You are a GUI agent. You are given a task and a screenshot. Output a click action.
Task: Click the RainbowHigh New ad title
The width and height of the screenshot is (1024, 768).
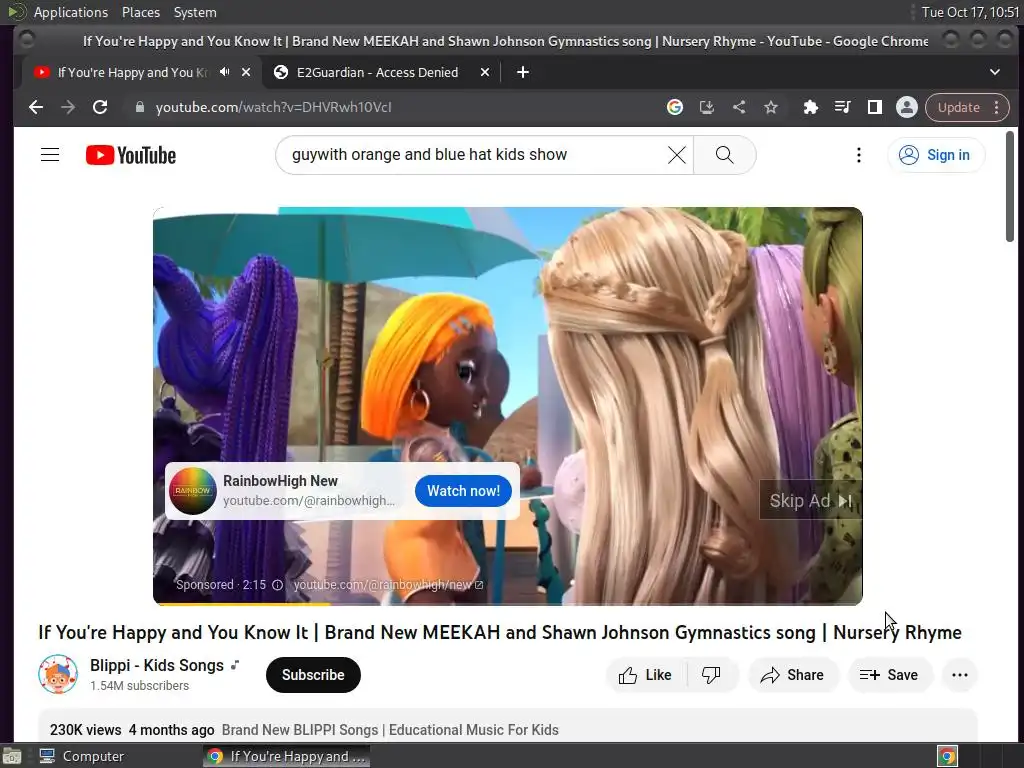click(x=280, y=481)
